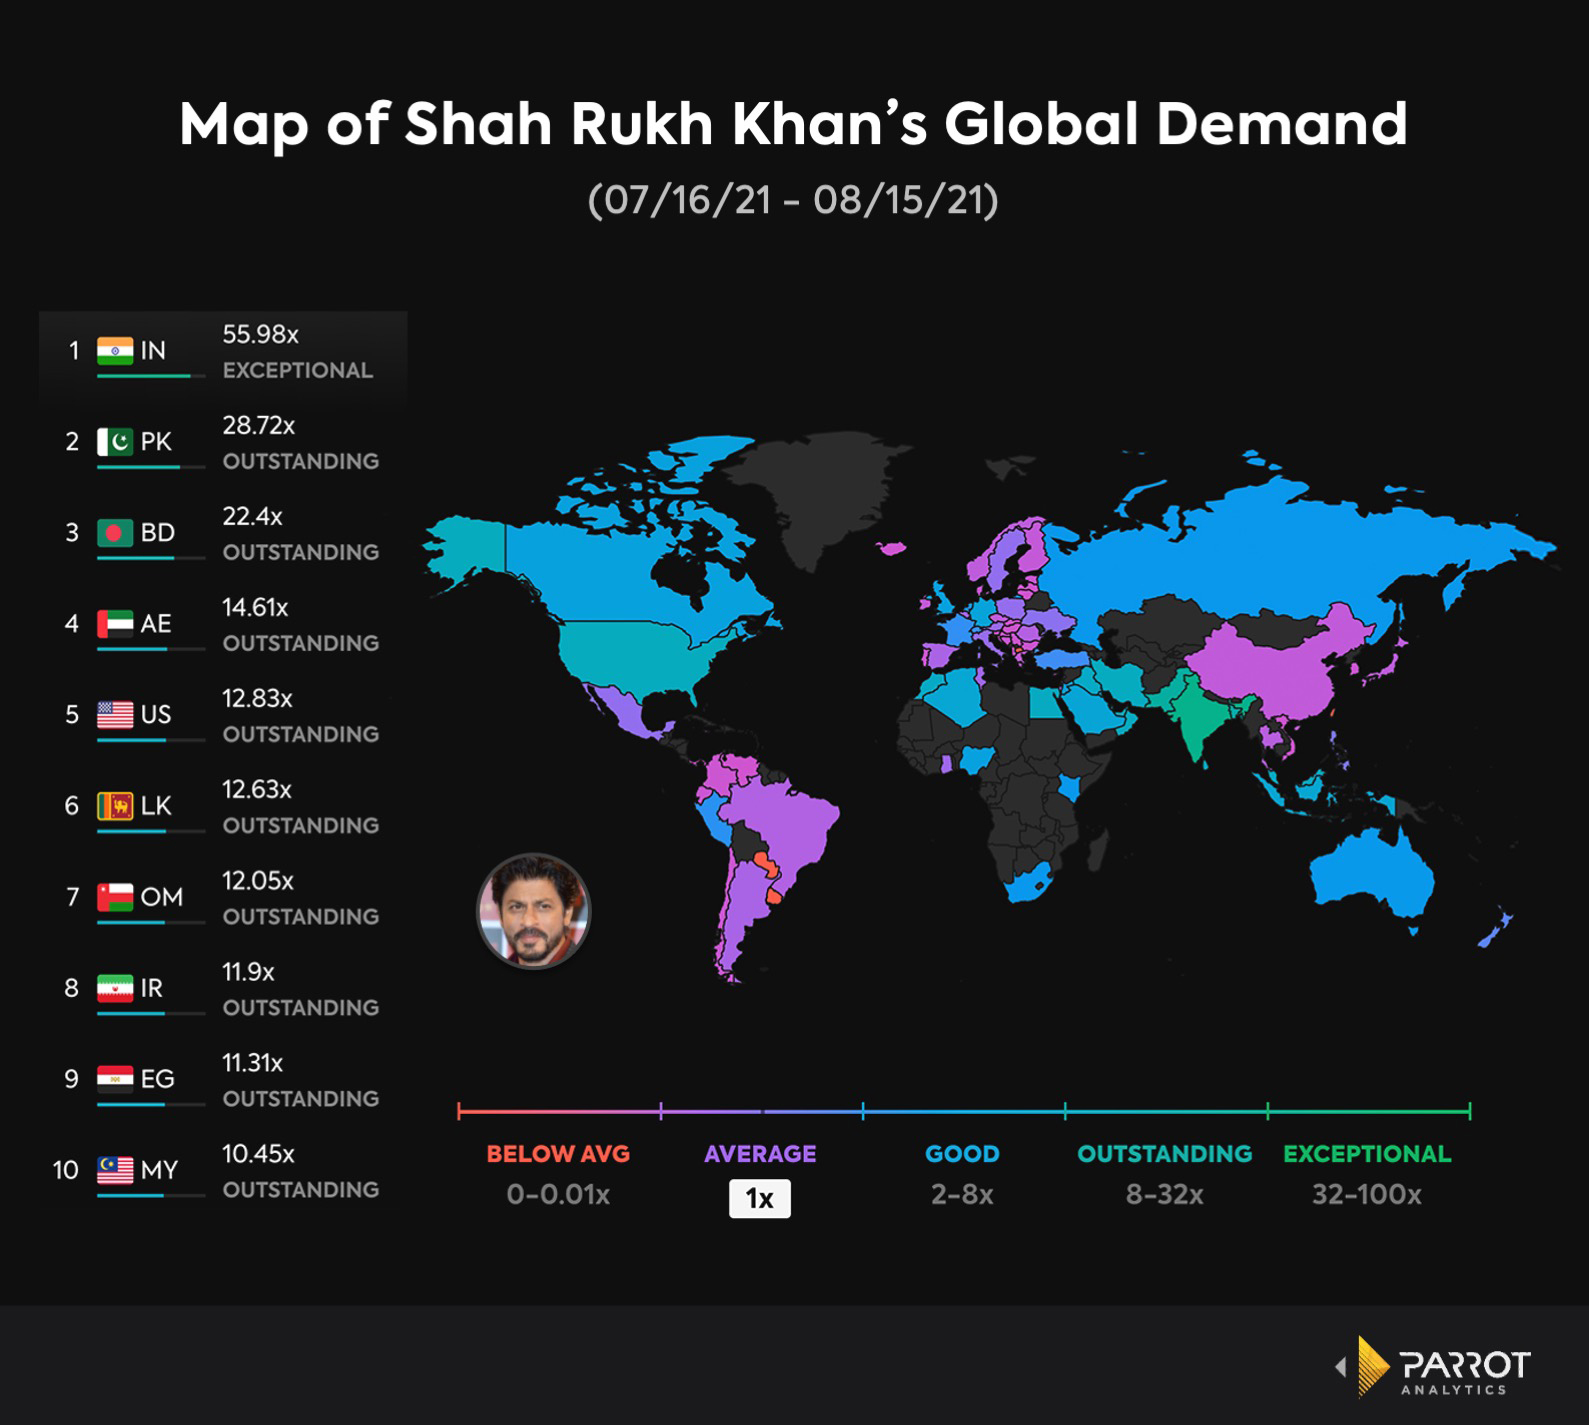Click the Pakistan flag icon
Image resolution: width=1589 pixels, height=1425 pixels.
(x=115, y=441)
